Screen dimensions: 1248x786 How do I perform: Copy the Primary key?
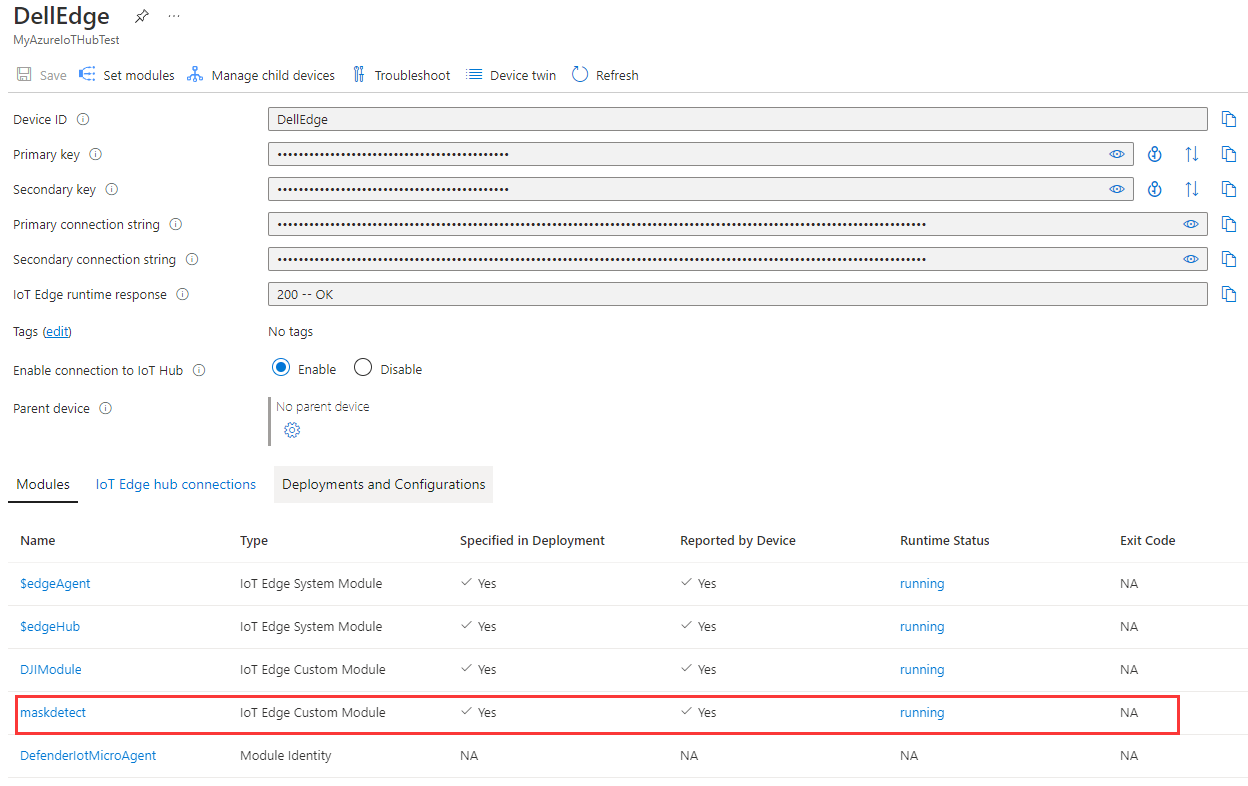coord(1229,154)
